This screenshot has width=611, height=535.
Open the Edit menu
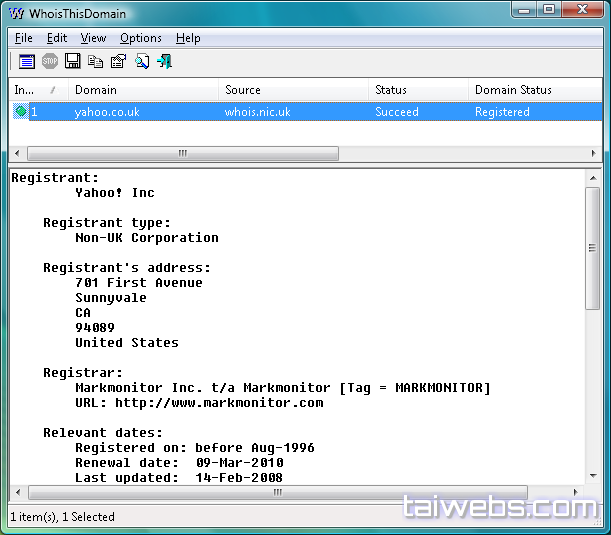click(57, 38)
